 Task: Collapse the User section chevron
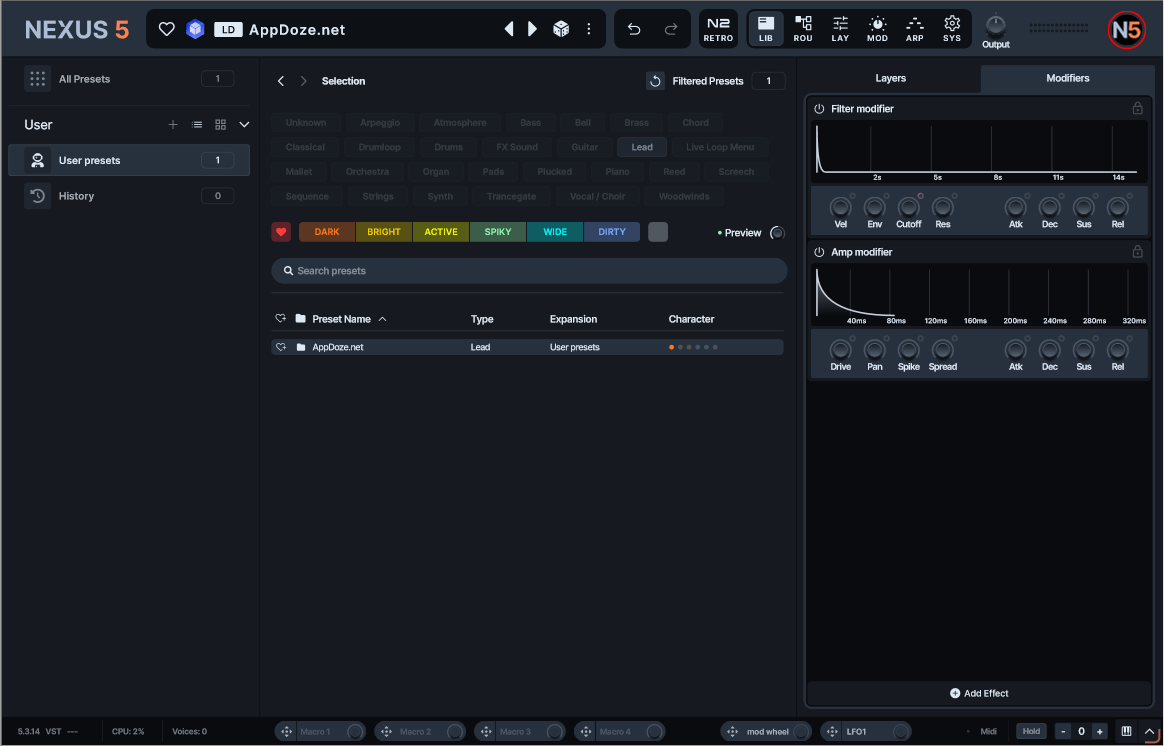point(244,125)
